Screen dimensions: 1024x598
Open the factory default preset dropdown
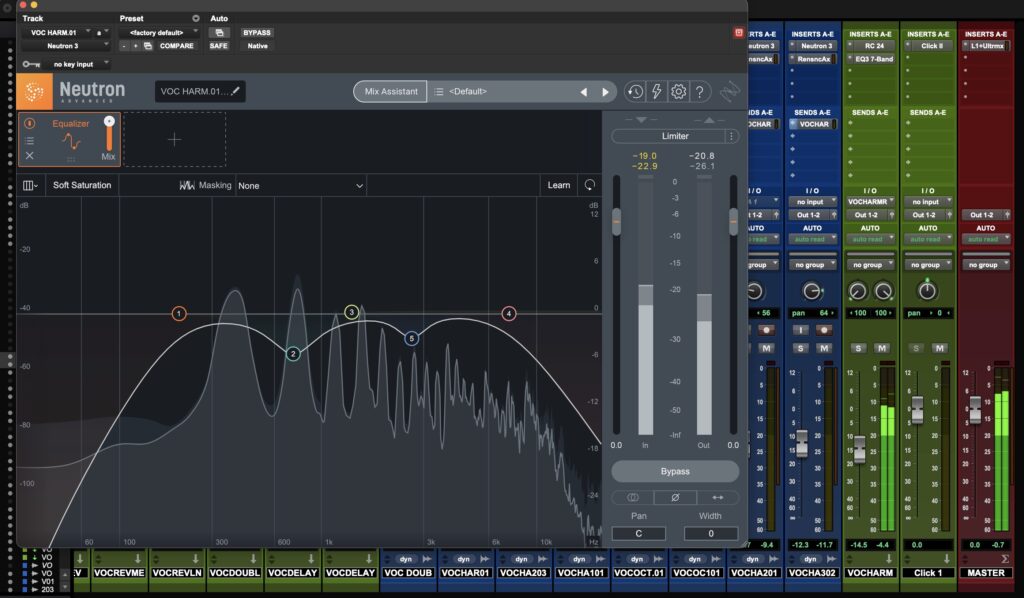coord(160,33)
